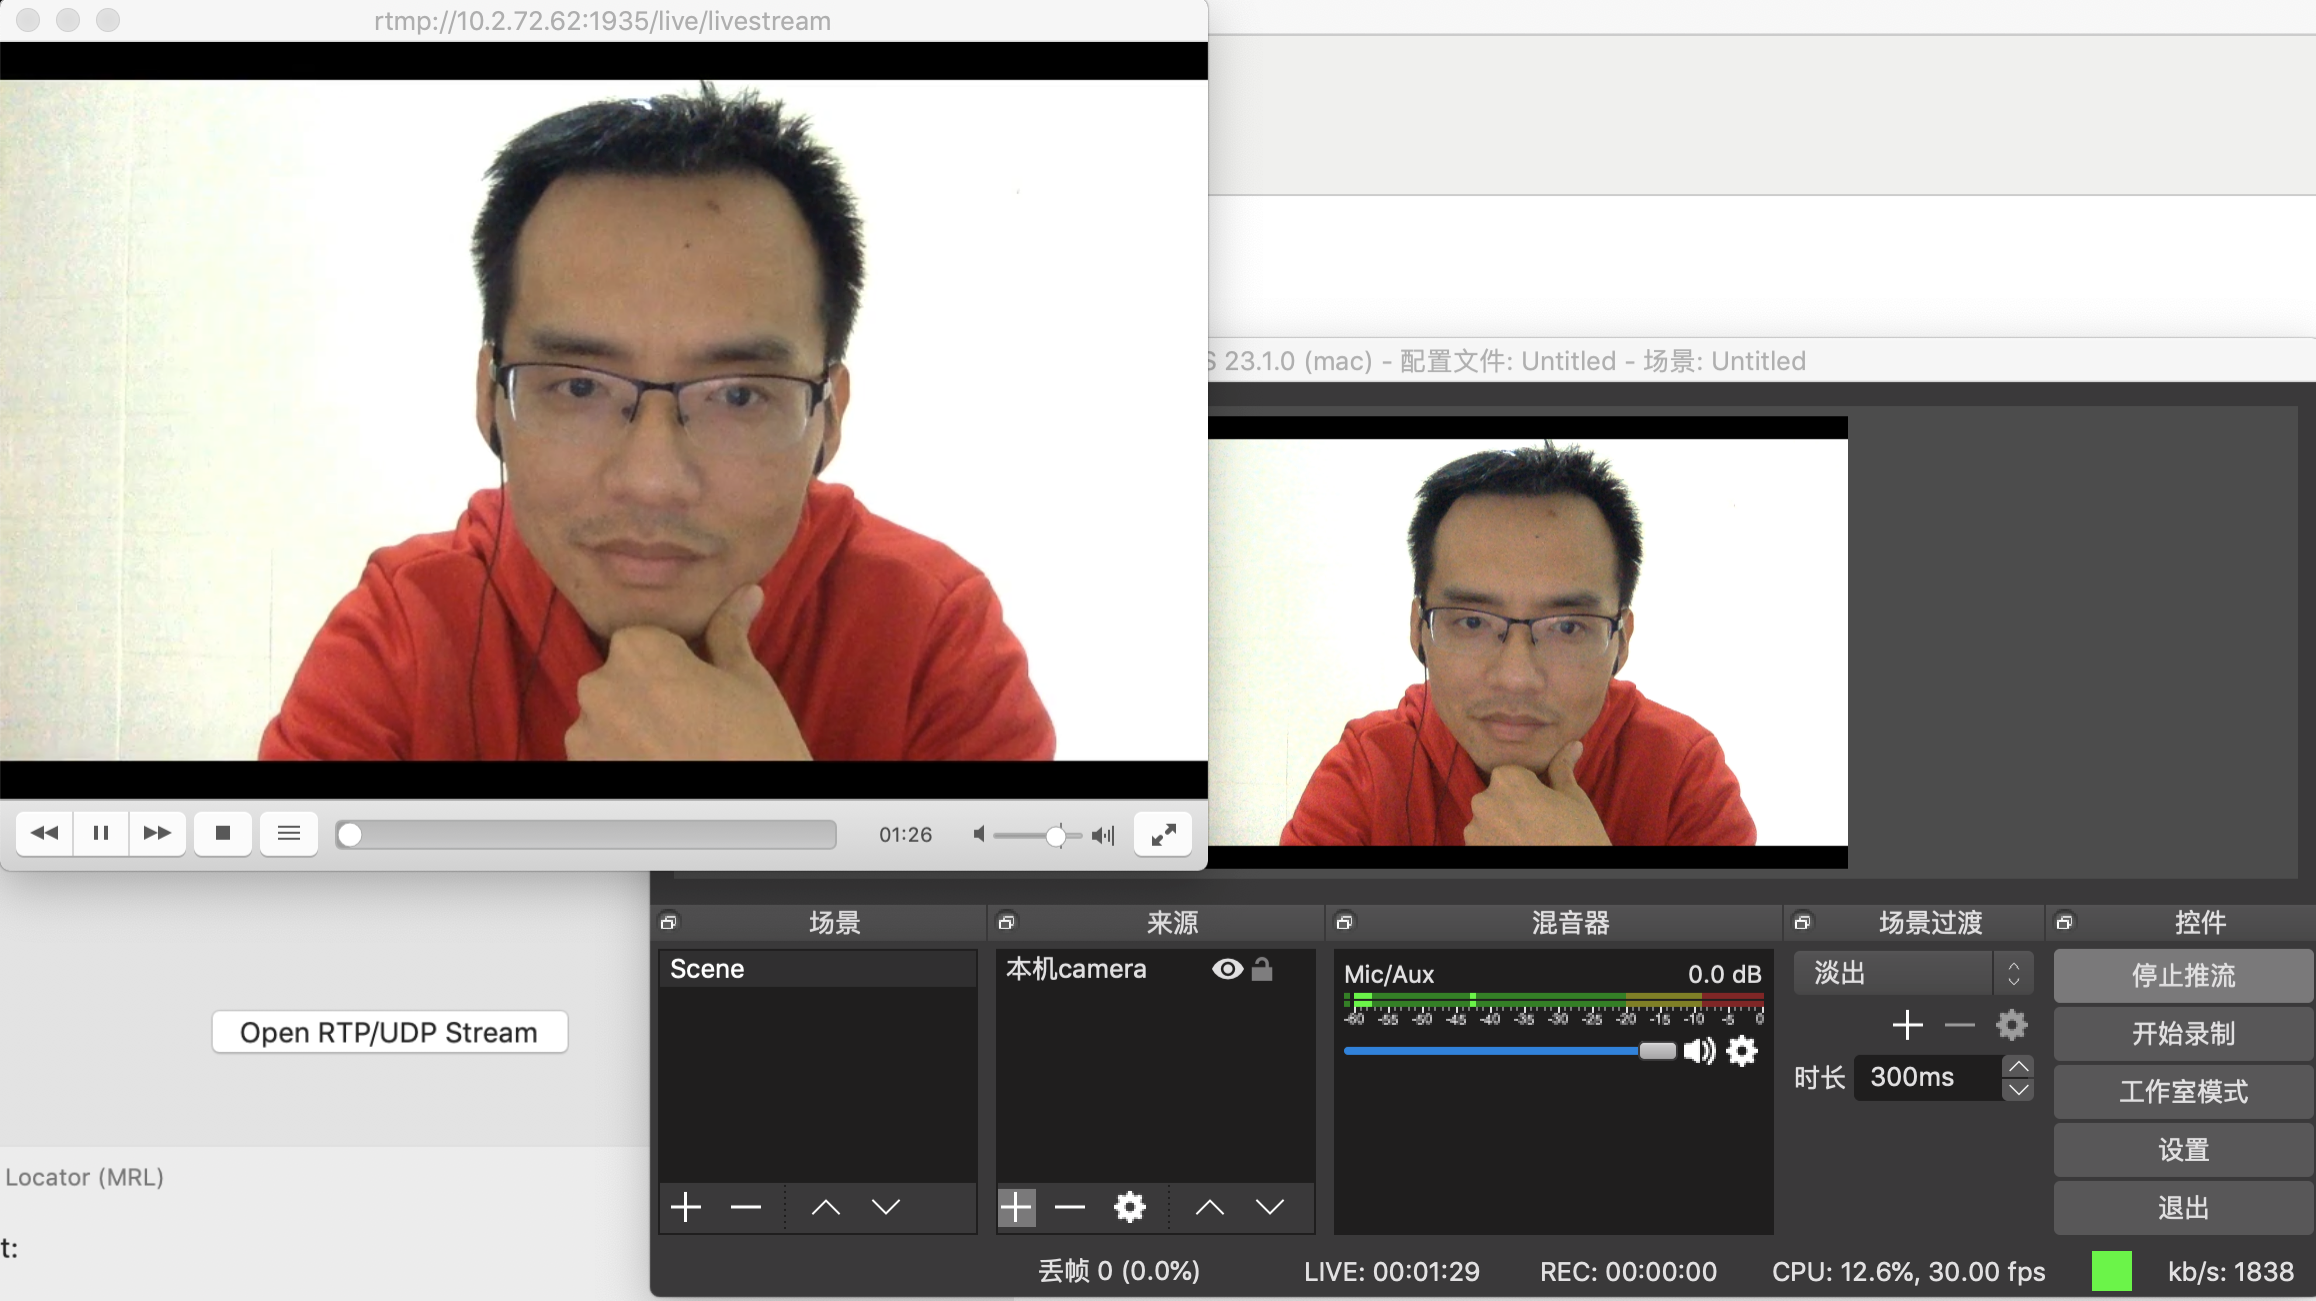2316x1301 pixels.
Task: Remove scene transition with minus icon
Action: [x=1960, y=1025]
